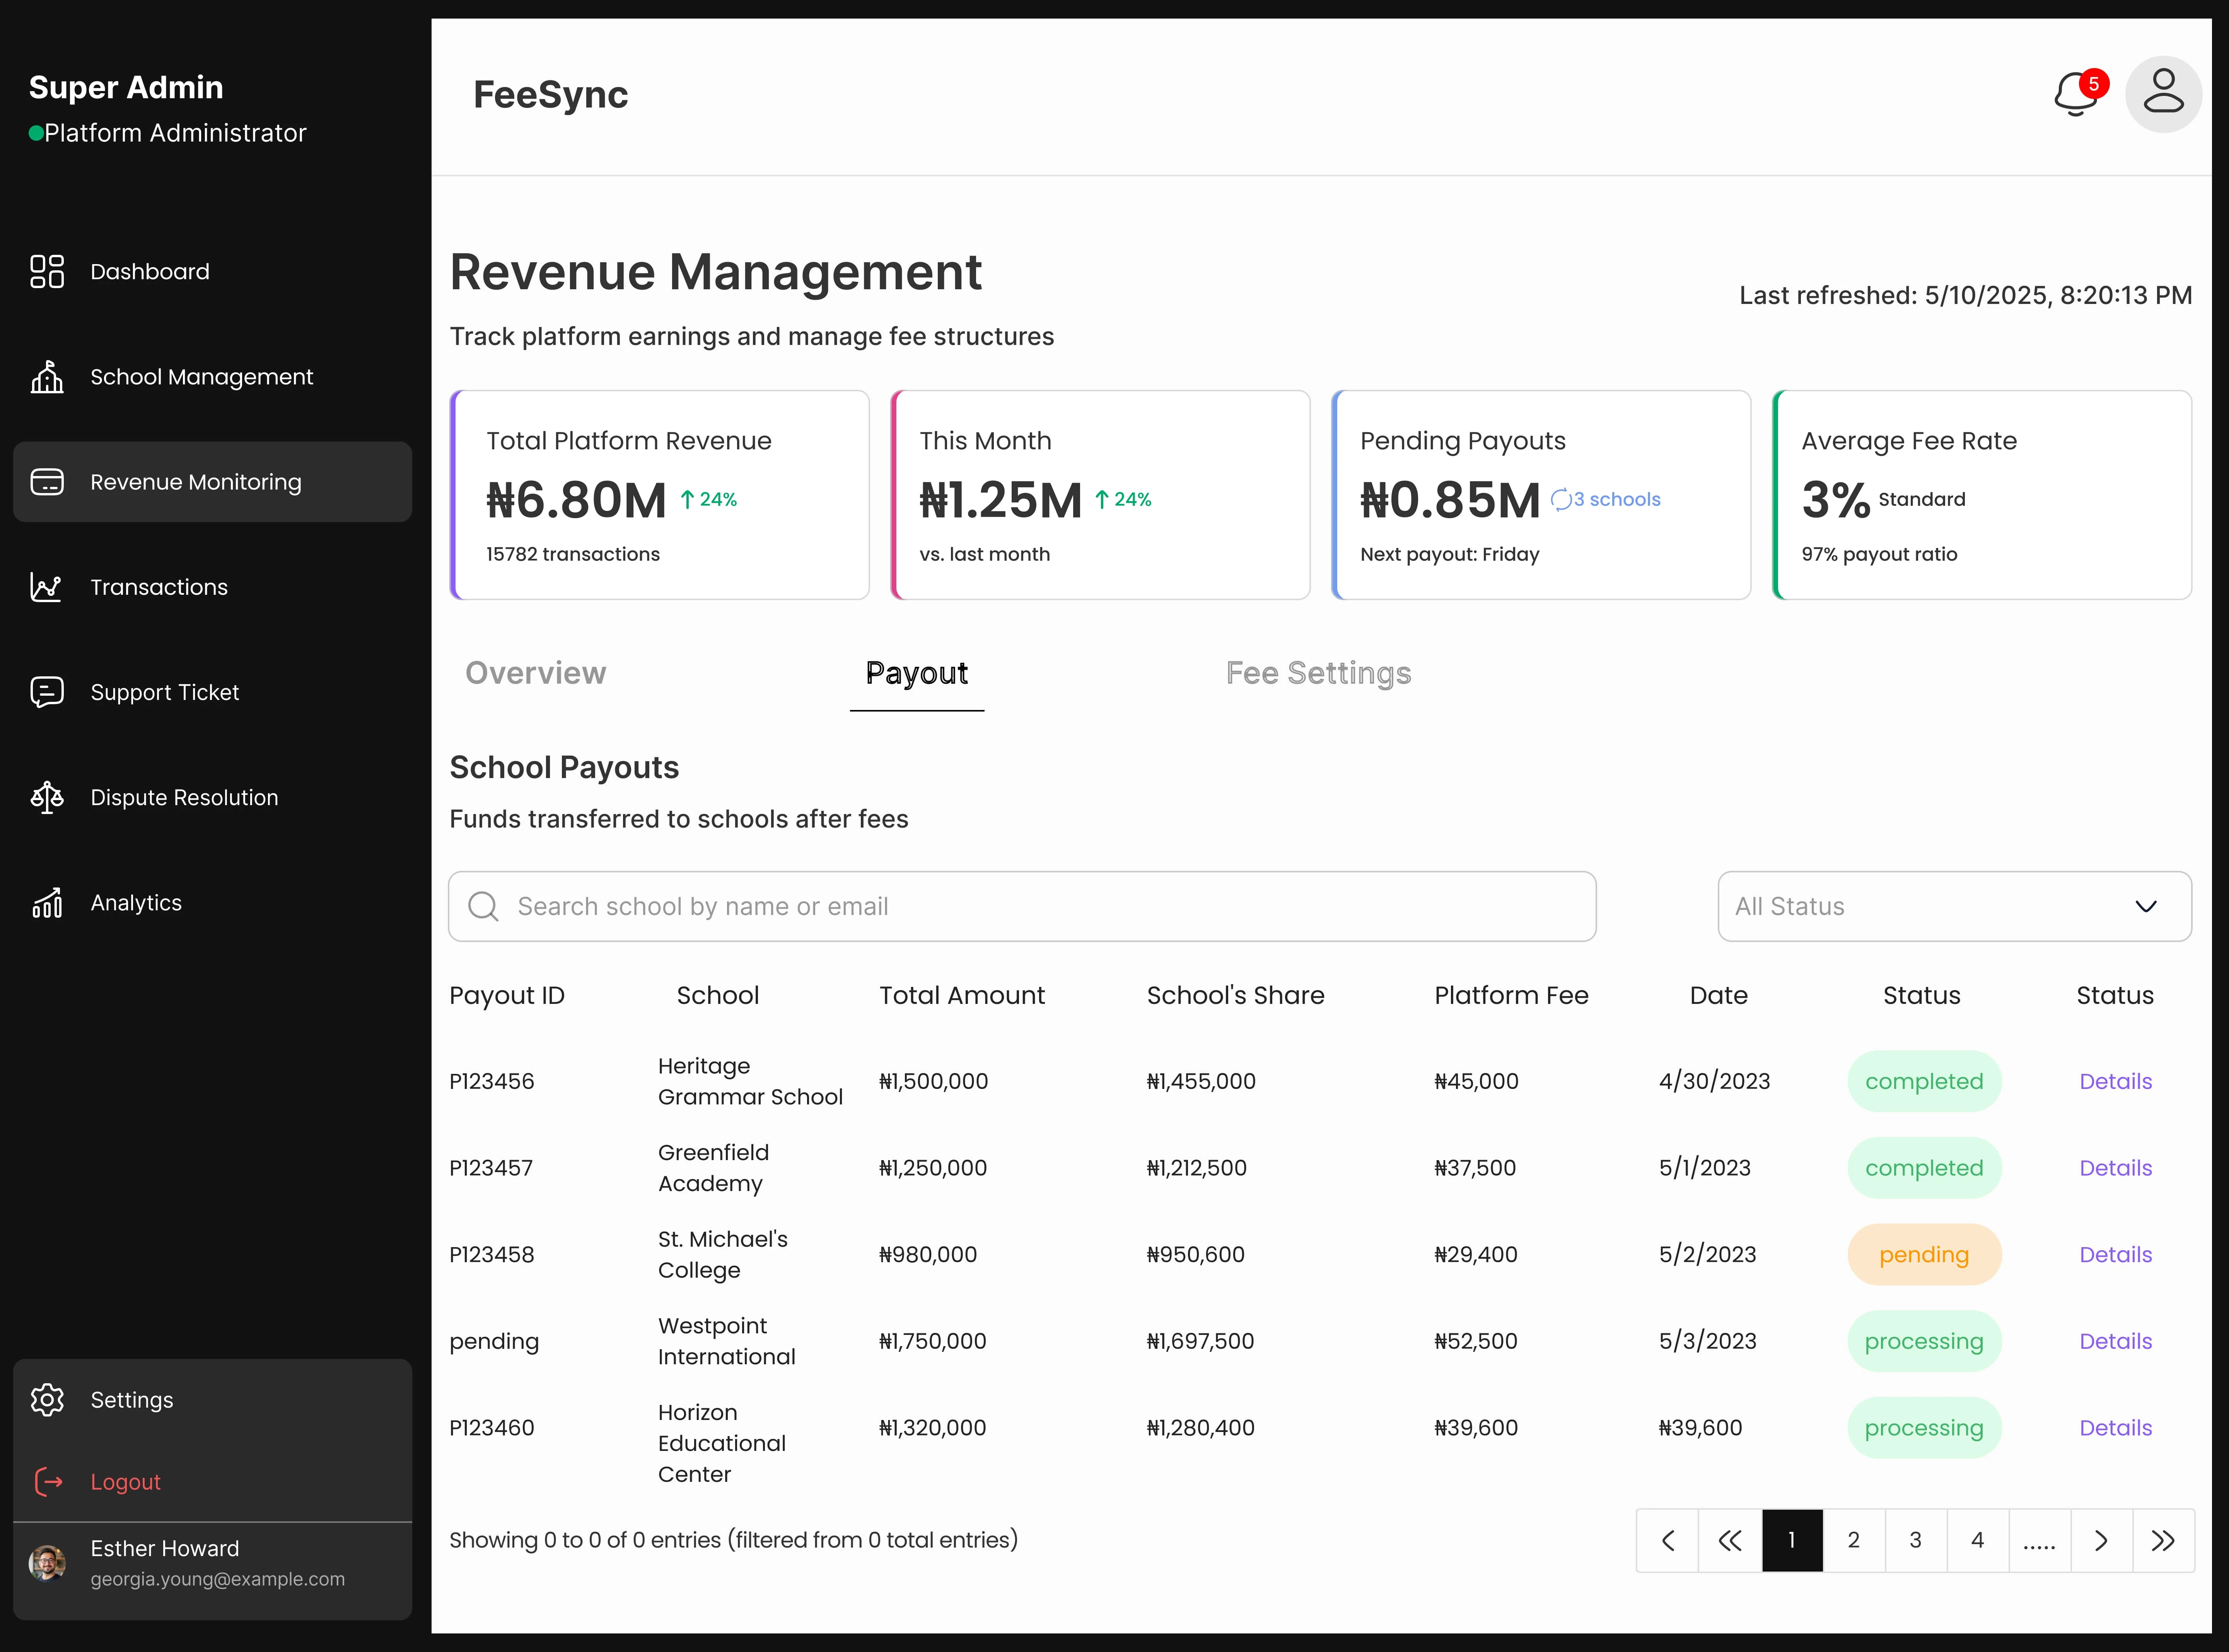
Task: Click the Dashboard grid icon
Action: click(x=47, y=271)
